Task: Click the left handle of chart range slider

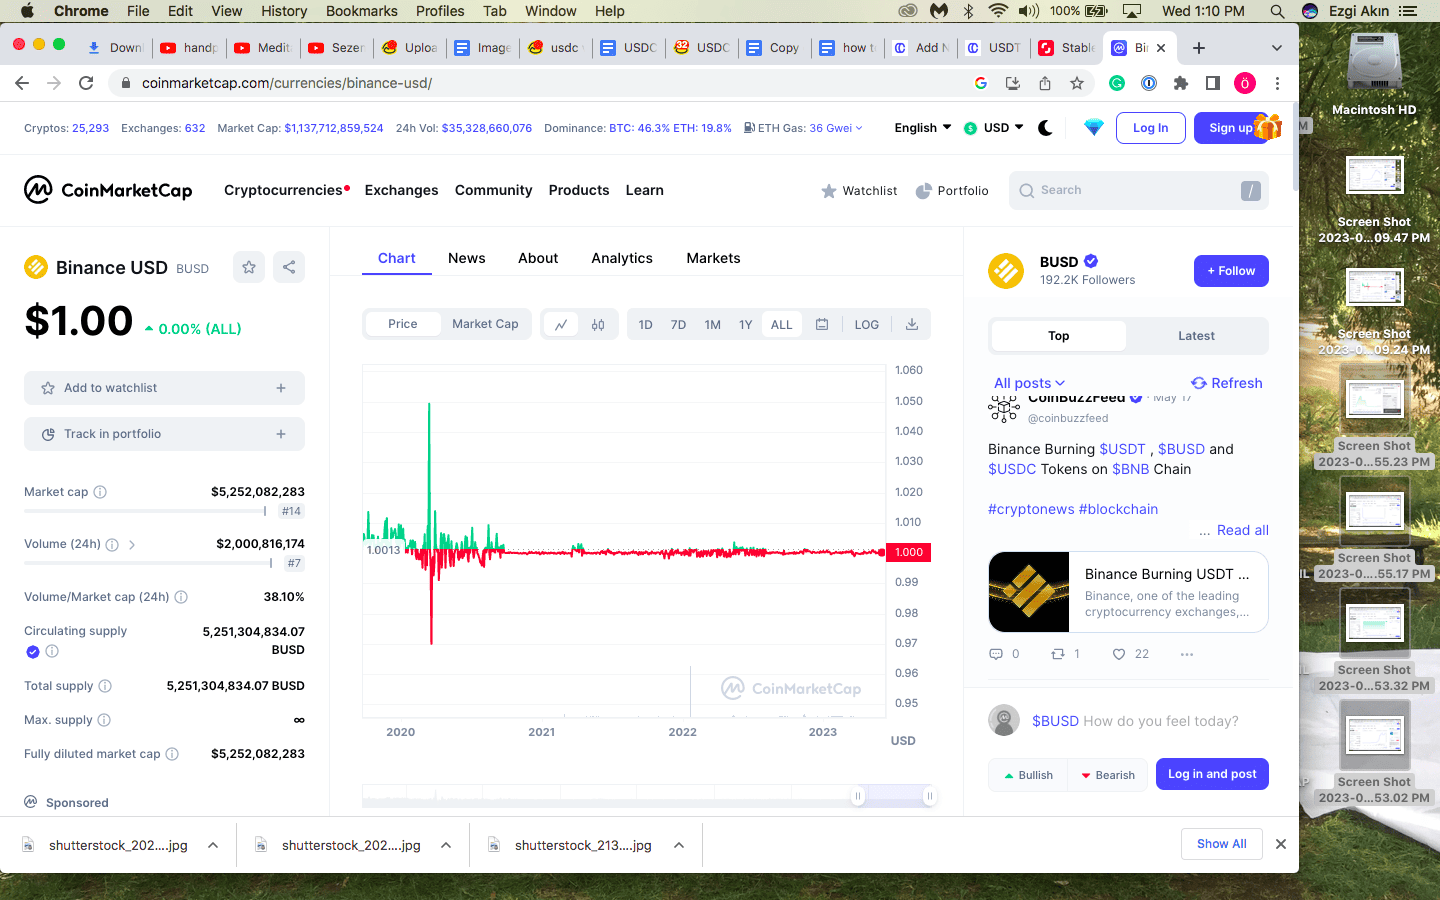Action: pyautogui.click(x=857, y=796)
